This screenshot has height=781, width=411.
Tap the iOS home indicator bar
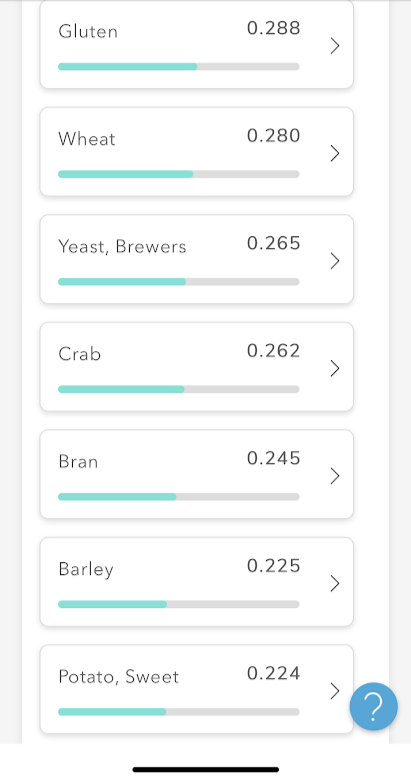[x=205, y=770]
